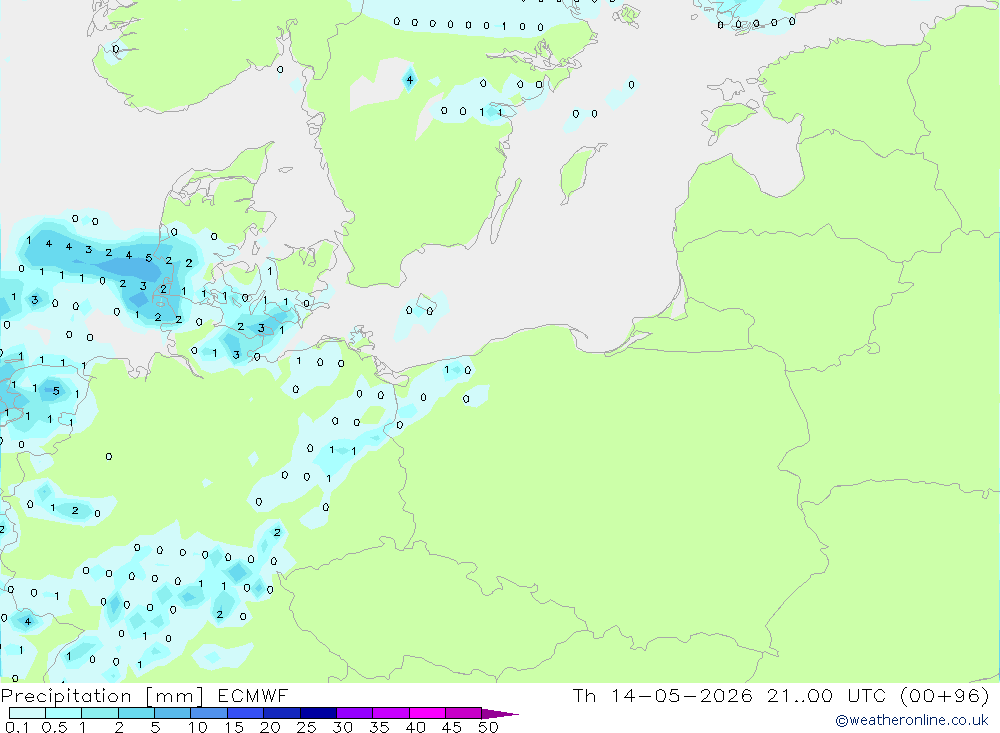Click the '50' legend scale label
The width and height of the screenshot is (1000, 733).
(x=489, y=727)
